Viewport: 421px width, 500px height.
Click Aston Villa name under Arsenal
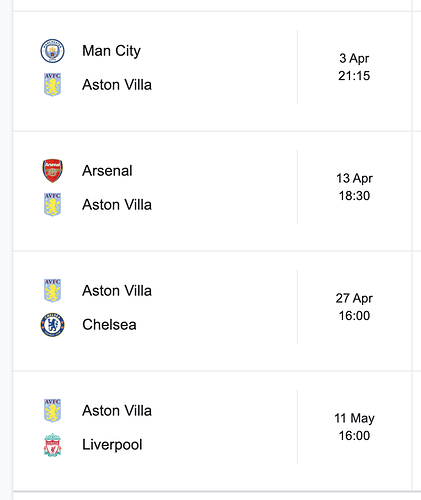117,205
